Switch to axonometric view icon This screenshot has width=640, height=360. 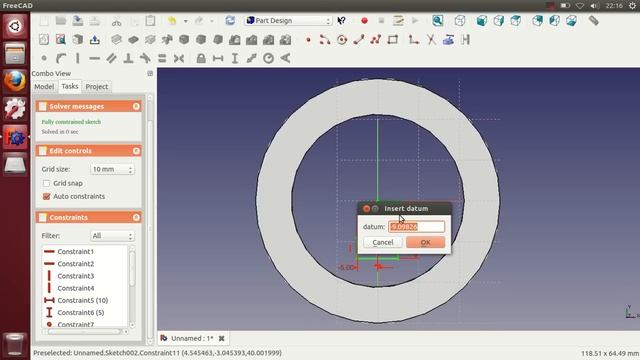[x=460, y=21]
